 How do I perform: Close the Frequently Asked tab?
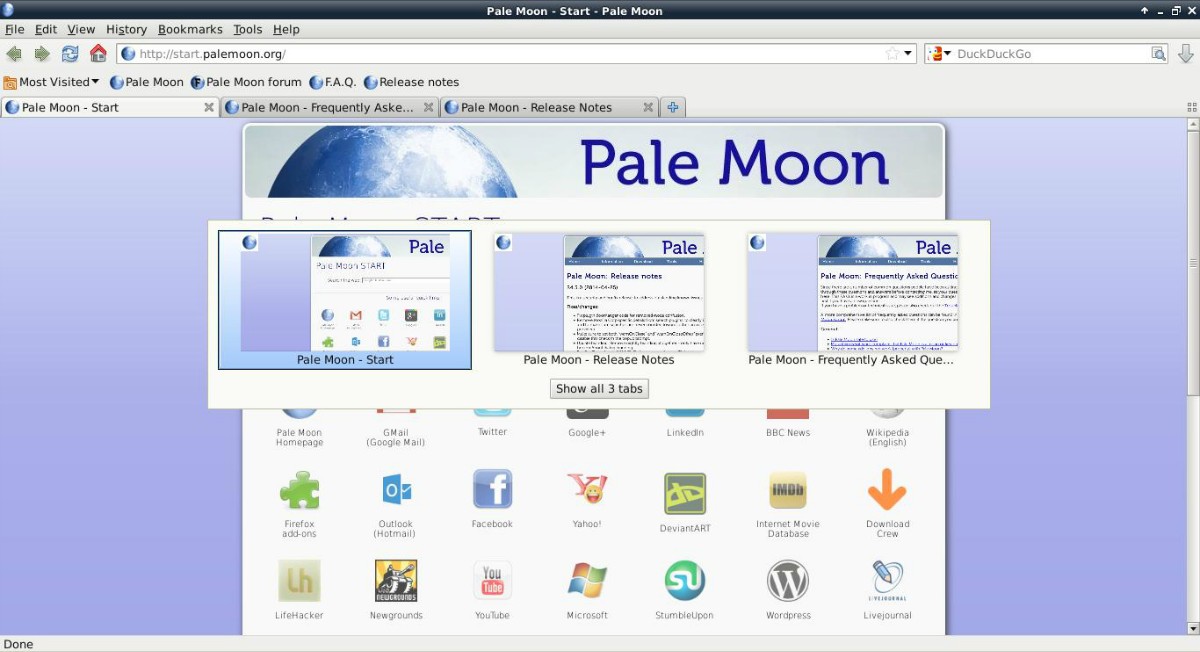[429, 107]
